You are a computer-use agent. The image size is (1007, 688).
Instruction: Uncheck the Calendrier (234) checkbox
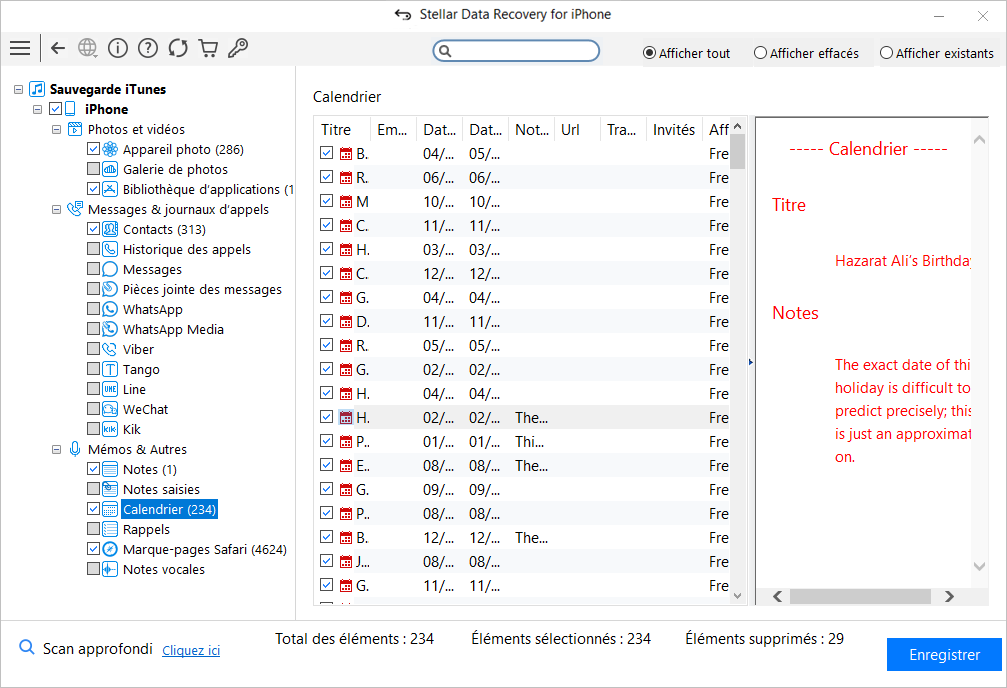pyautogui.click(x=93, y=509)
